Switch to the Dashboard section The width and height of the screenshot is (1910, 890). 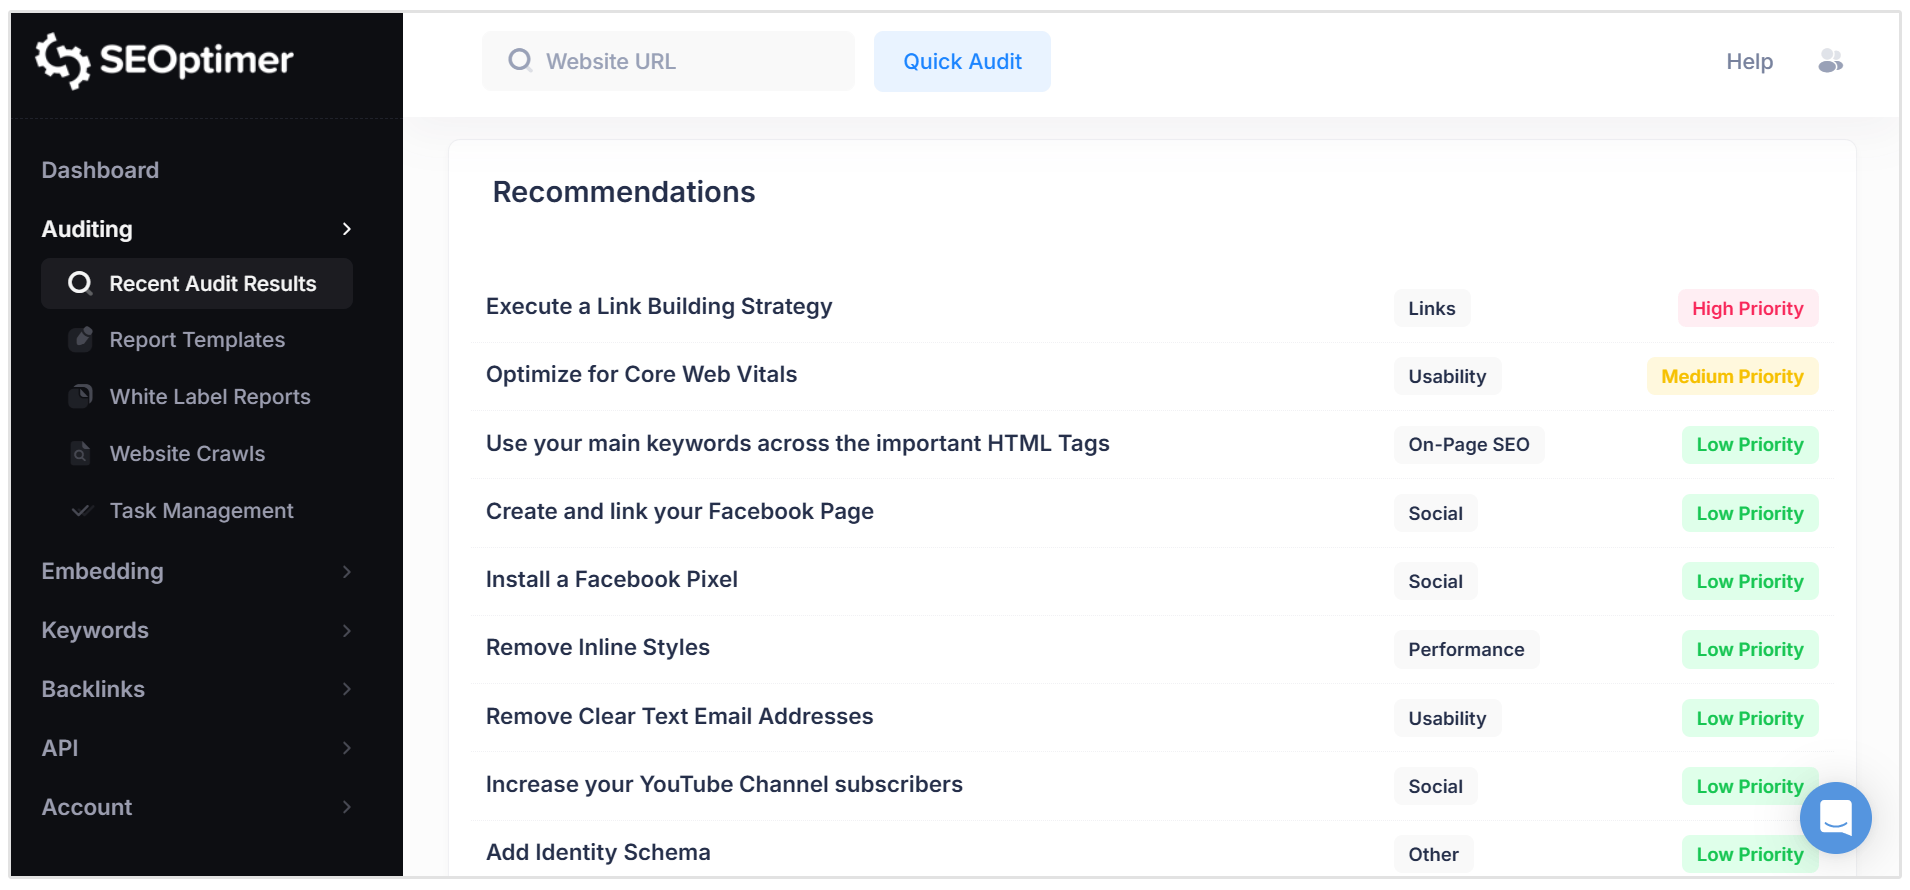100,170
